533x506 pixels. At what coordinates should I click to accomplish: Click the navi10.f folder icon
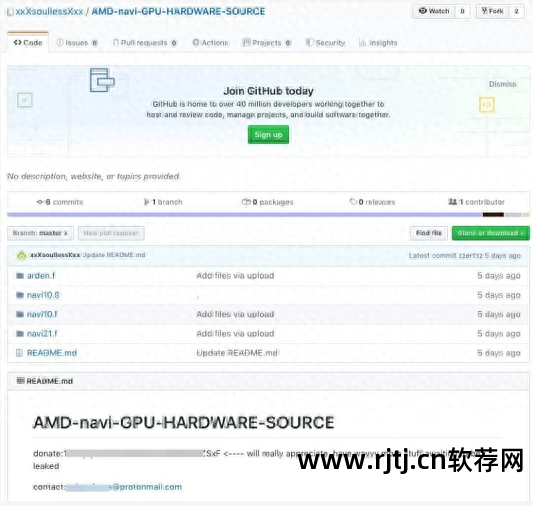pos(20,314)
